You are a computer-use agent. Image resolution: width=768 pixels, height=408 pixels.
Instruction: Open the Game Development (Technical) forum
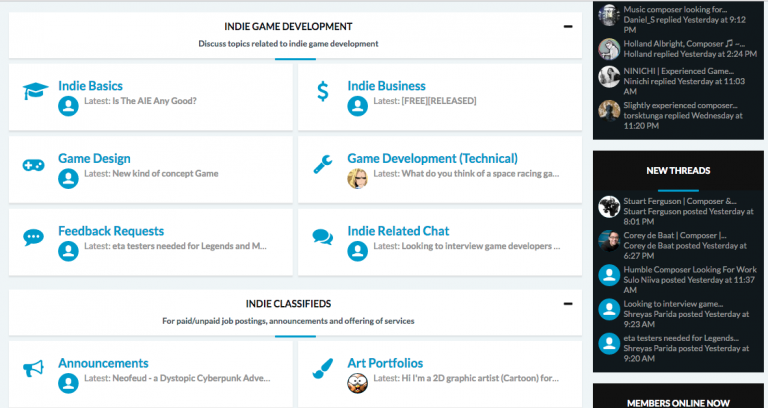(x=432, y=158)
